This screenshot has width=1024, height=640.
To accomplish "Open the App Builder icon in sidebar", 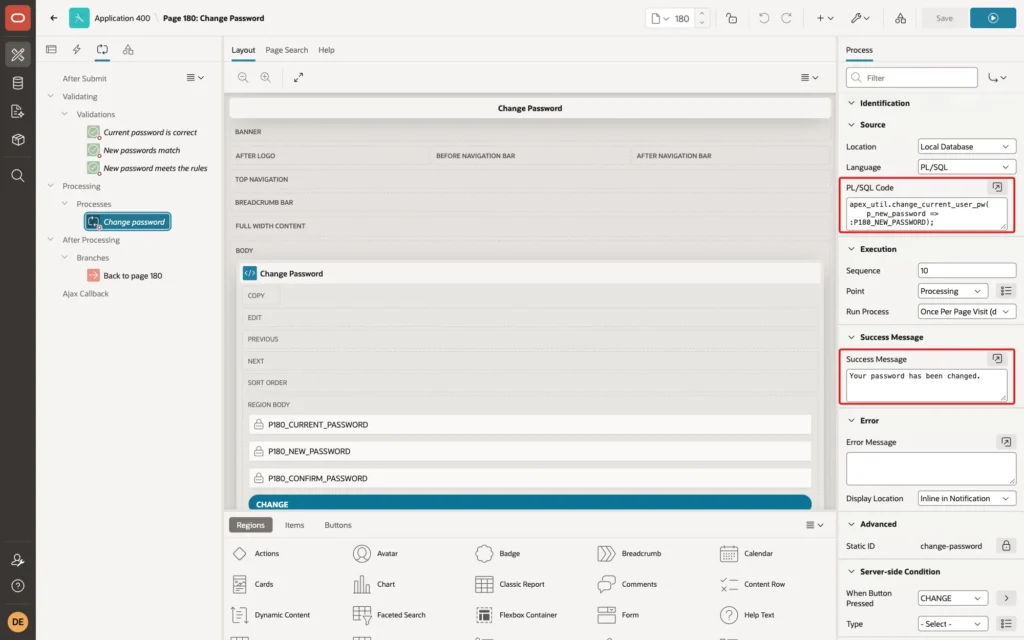I will [x=18, y=55].
